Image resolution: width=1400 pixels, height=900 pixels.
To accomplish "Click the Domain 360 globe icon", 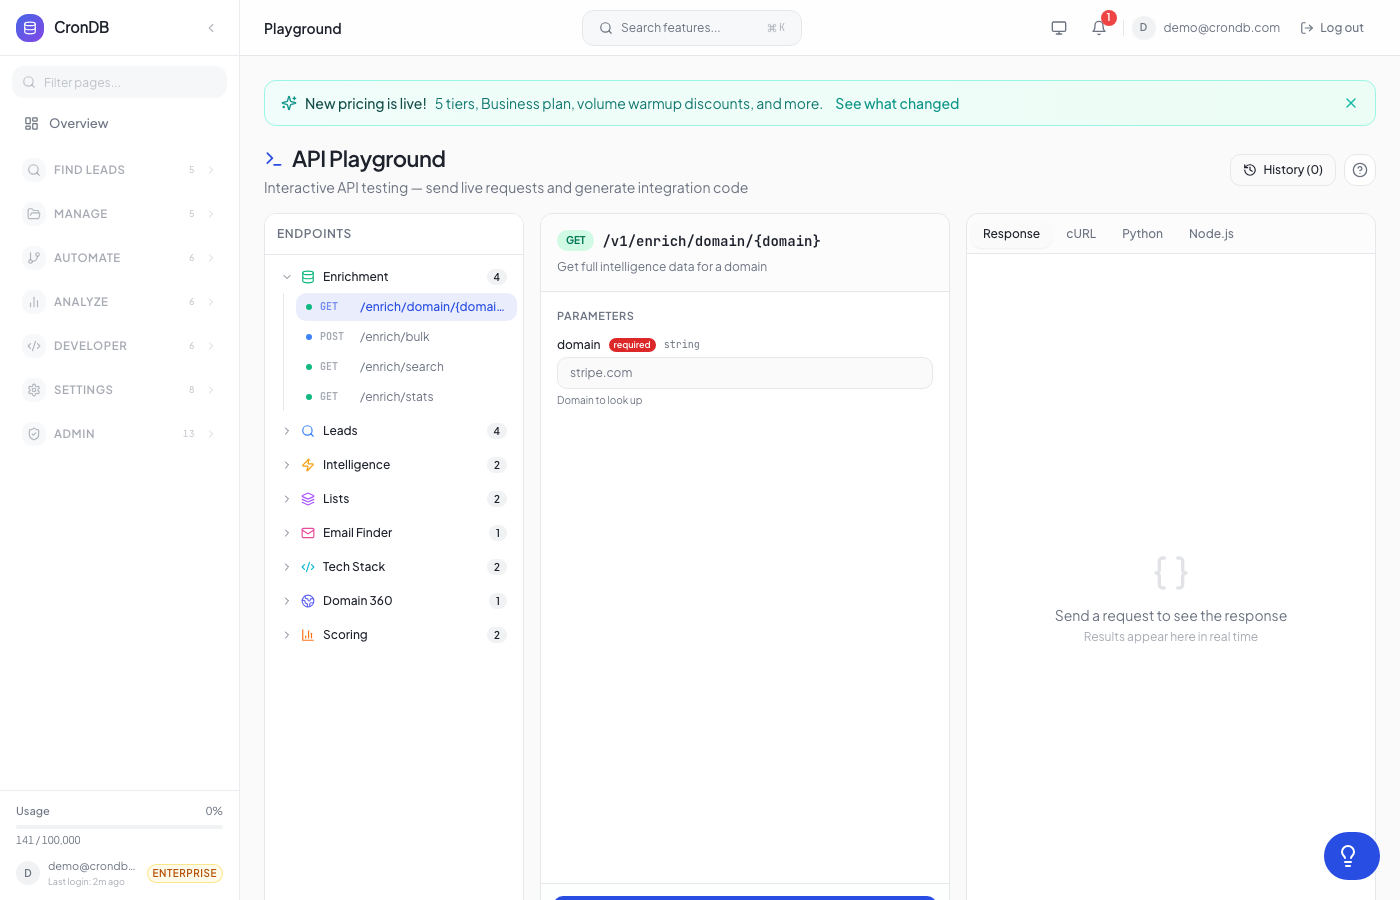I will coord(308,601).
